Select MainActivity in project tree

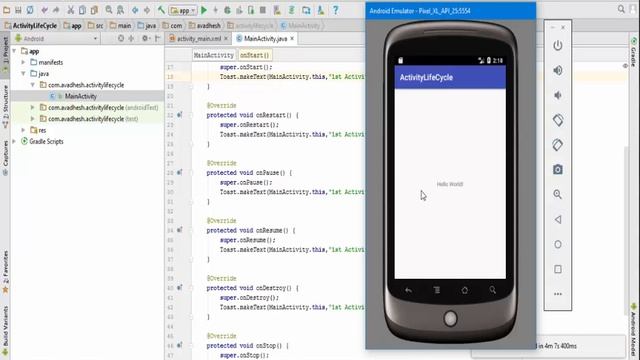coord(80,96)
